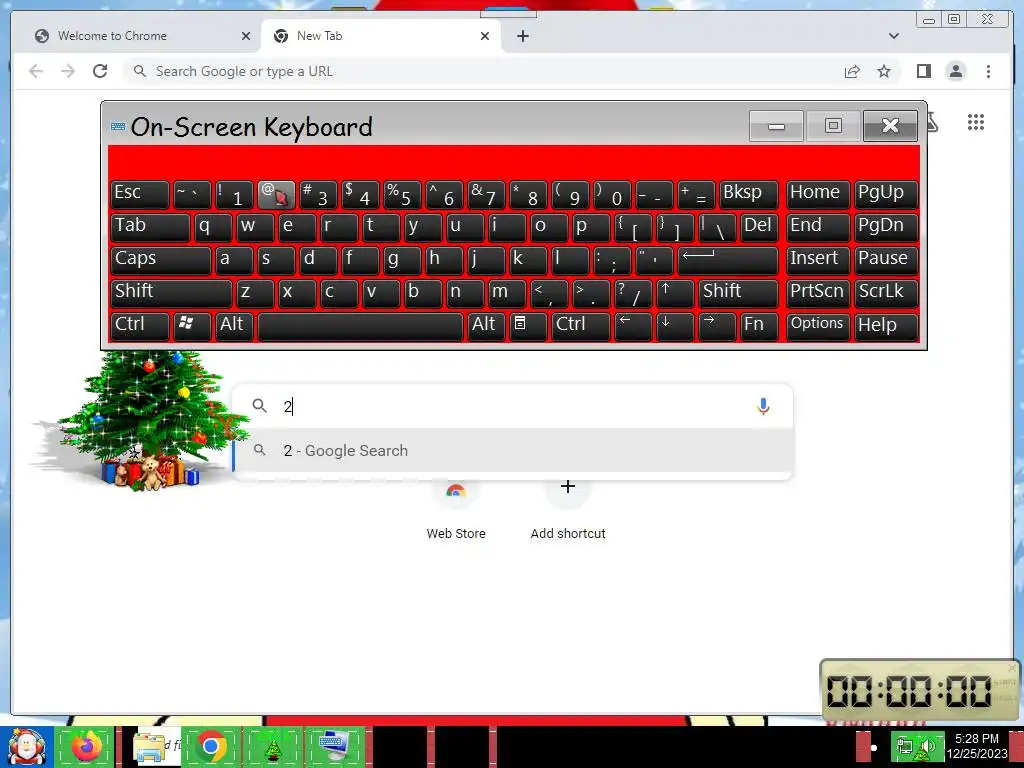Go forward in Chrome
The height and width of the screenshot is (768, 1024).
click(68, 71)
